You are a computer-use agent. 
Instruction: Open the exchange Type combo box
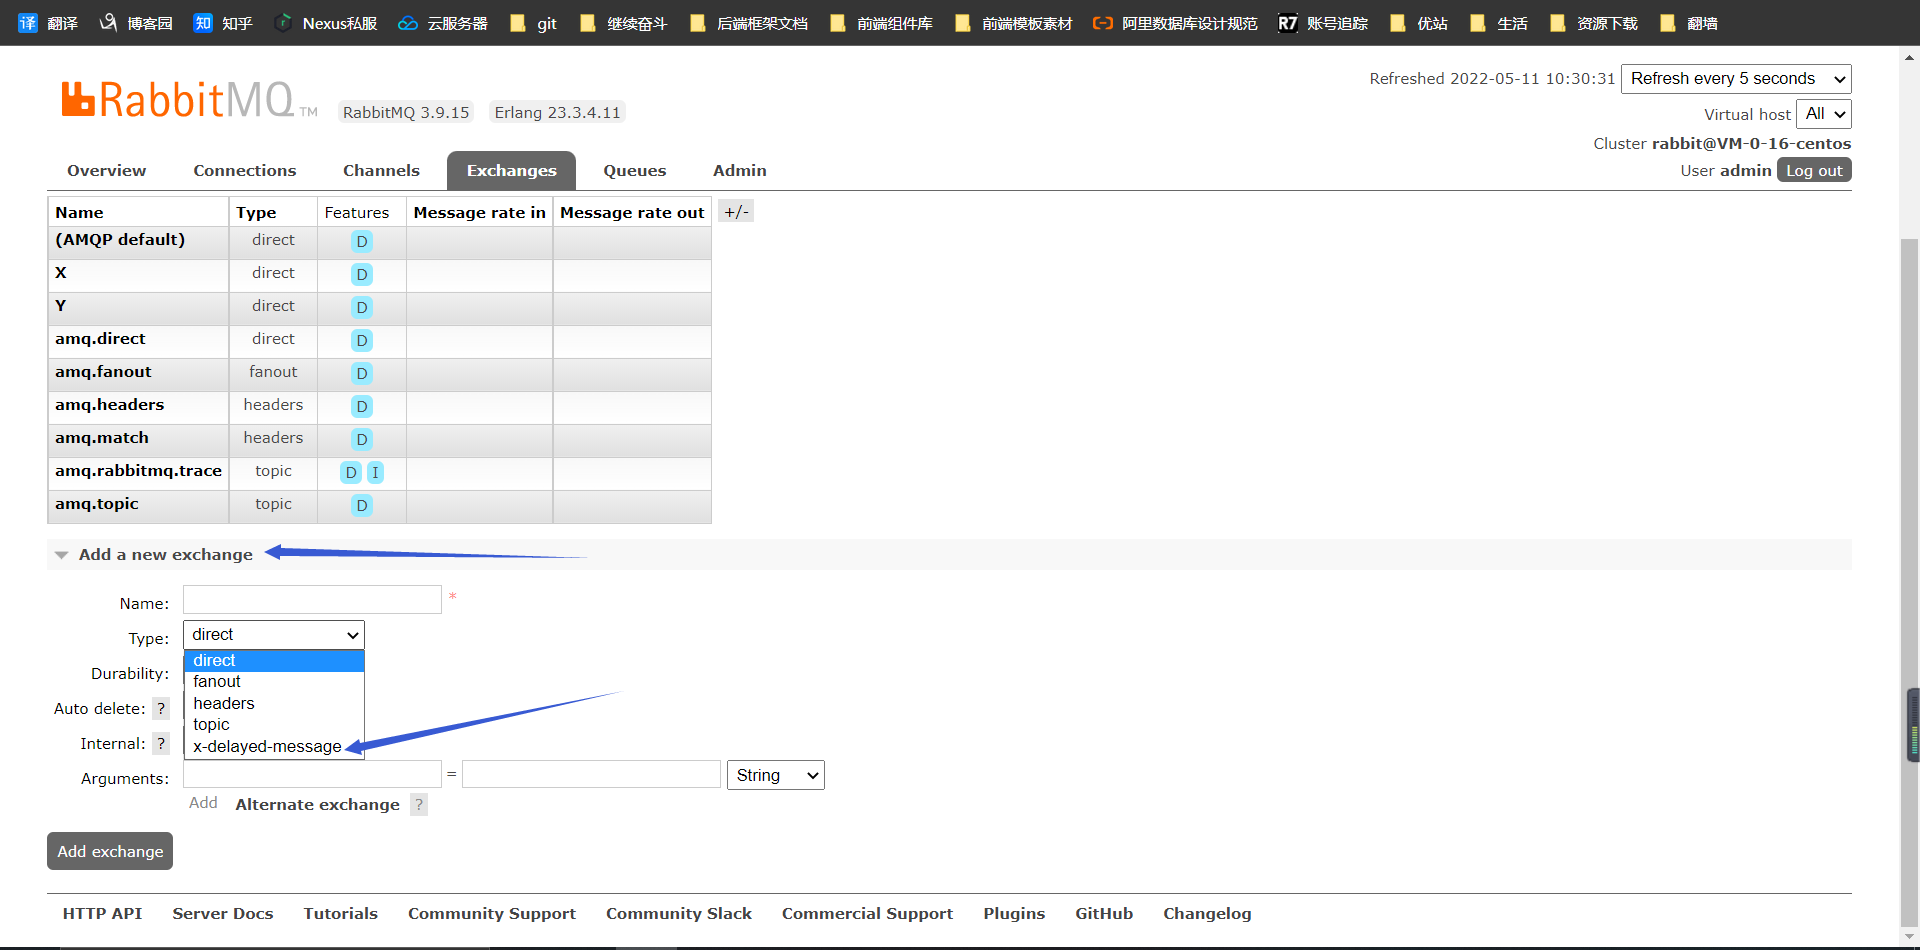tap(274, 635)
